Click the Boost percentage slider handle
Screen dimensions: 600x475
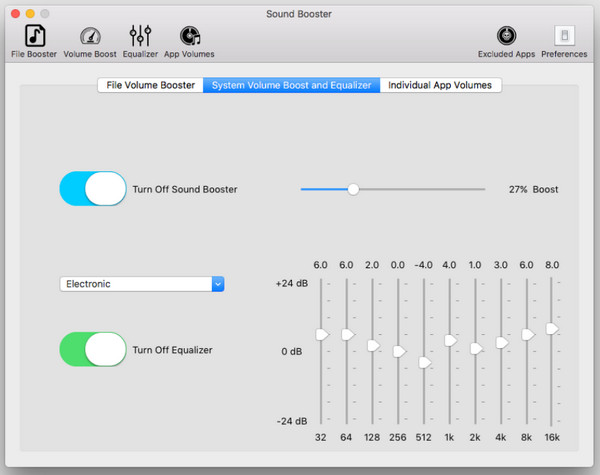point(353,188)
